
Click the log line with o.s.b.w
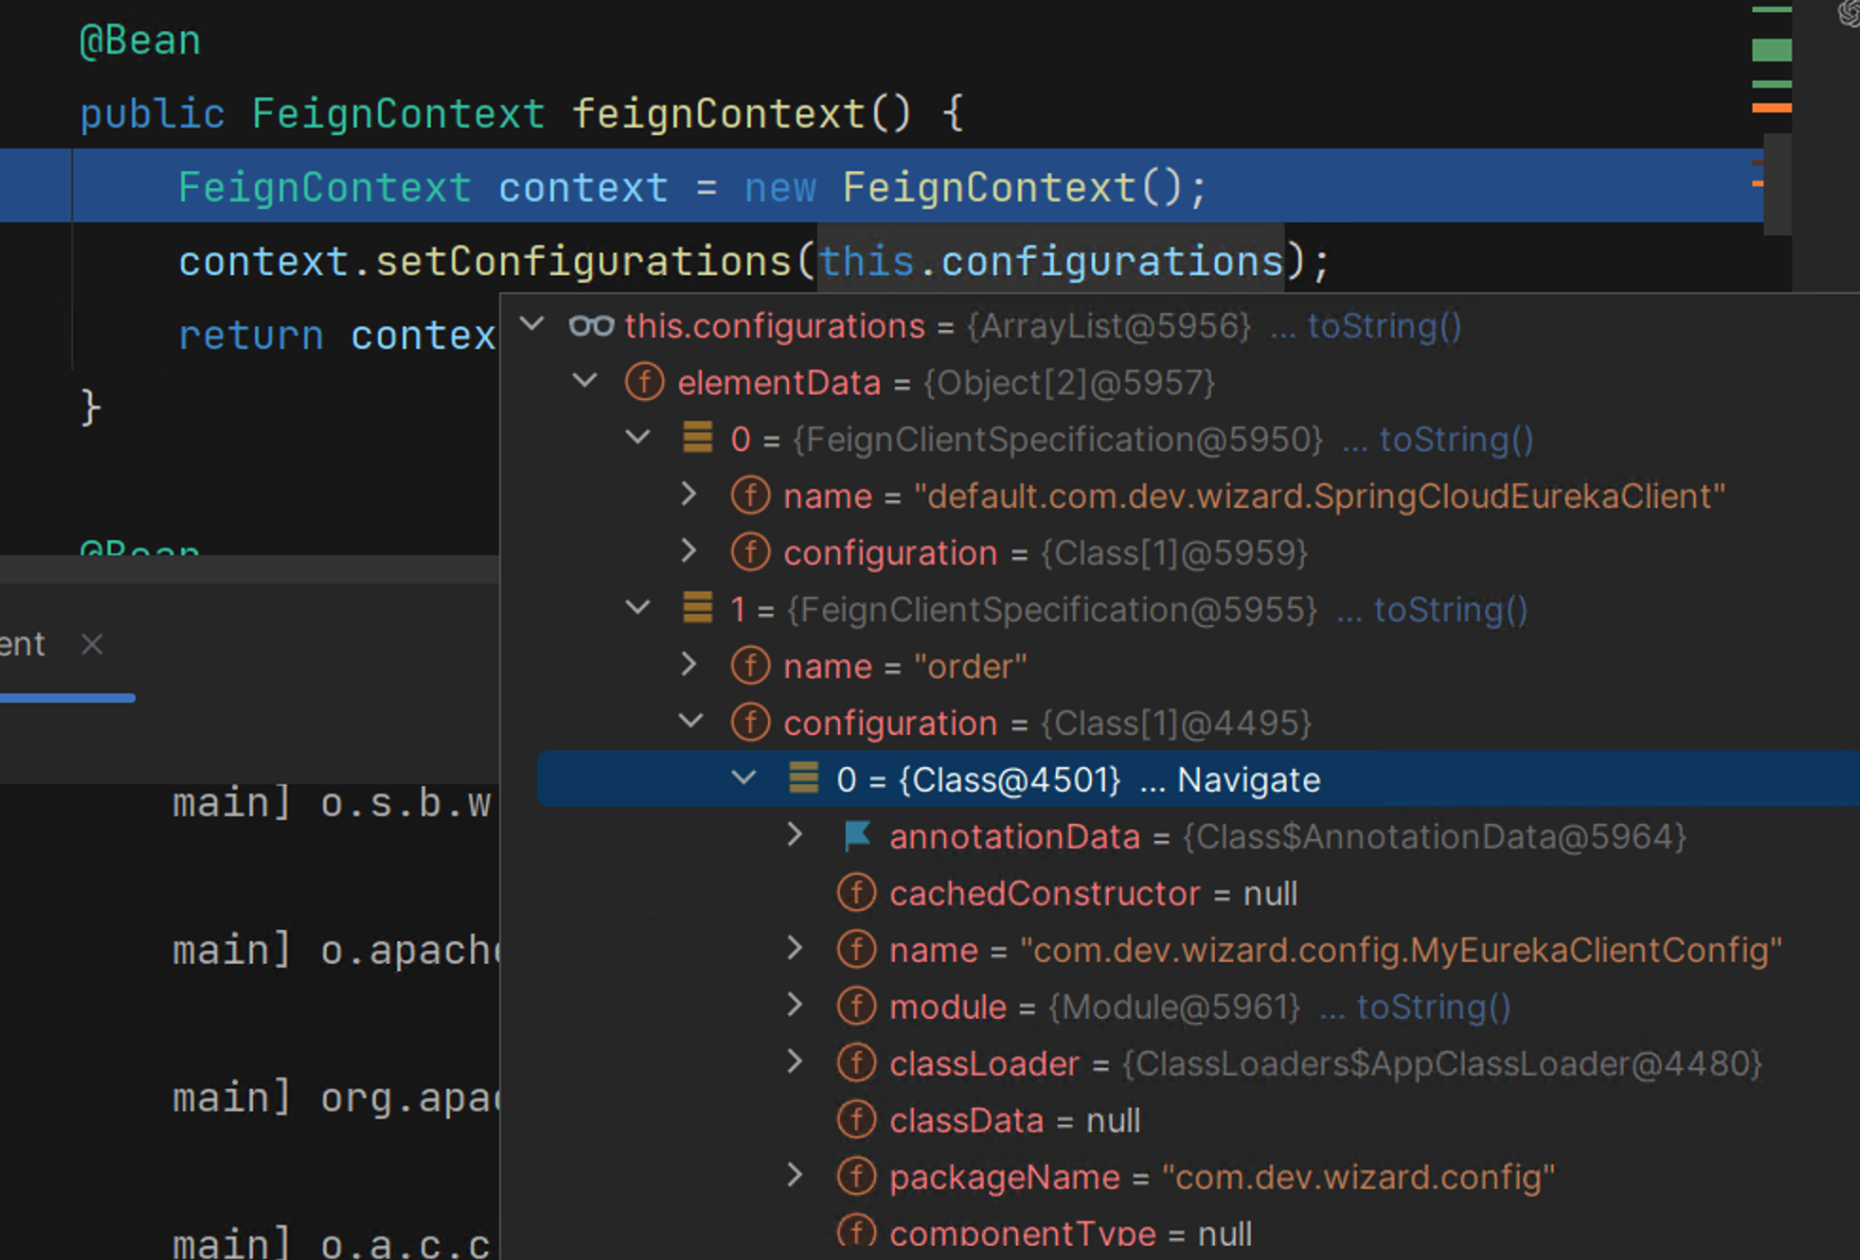[331, 803]
